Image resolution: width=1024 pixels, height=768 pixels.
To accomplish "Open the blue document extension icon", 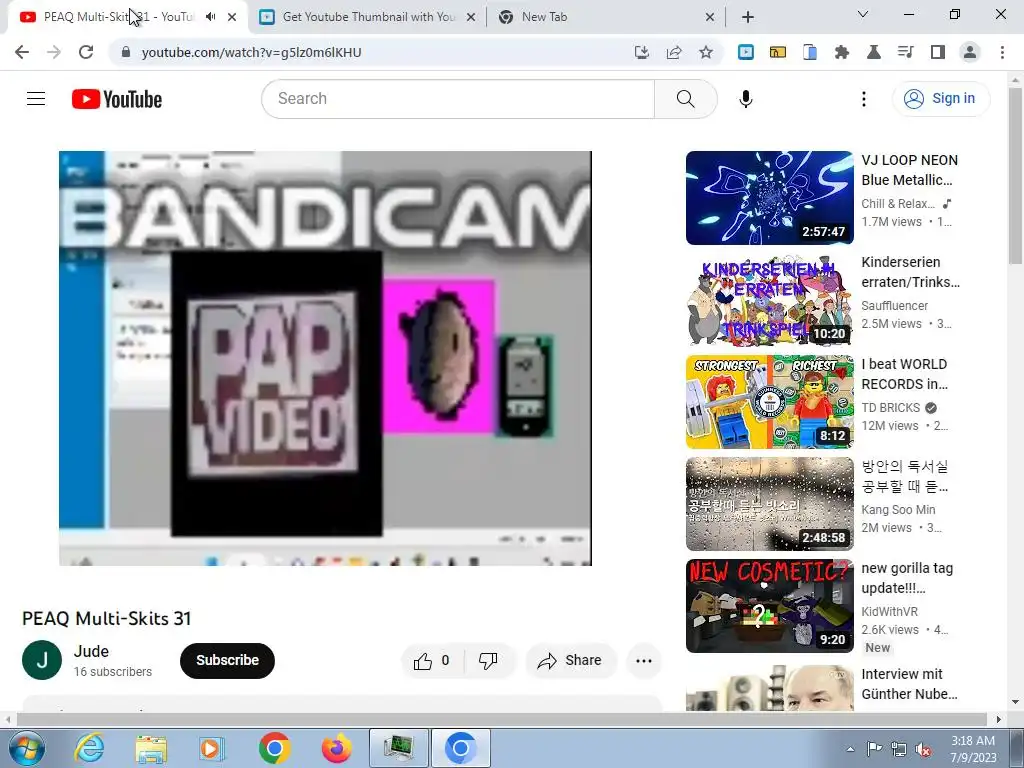I will click(x=809, y=52).
